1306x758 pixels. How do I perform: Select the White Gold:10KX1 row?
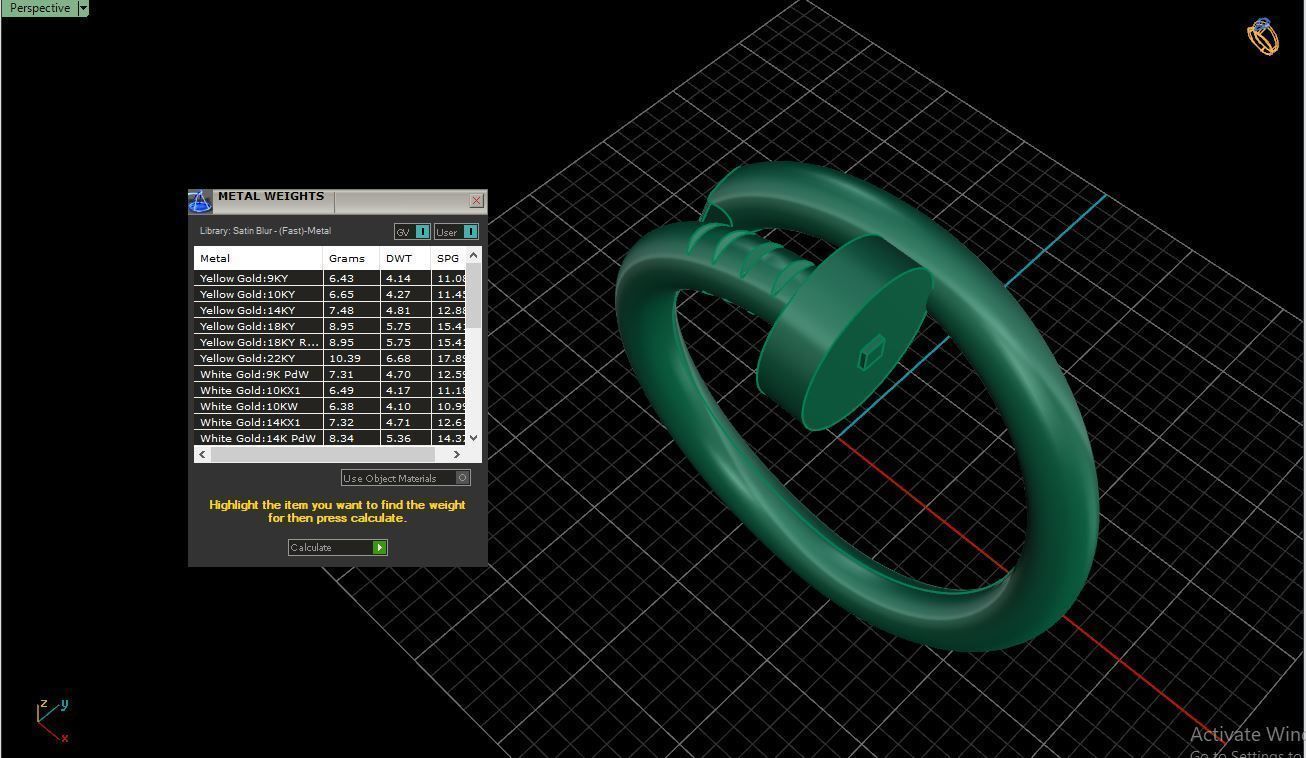click(330, 390)
